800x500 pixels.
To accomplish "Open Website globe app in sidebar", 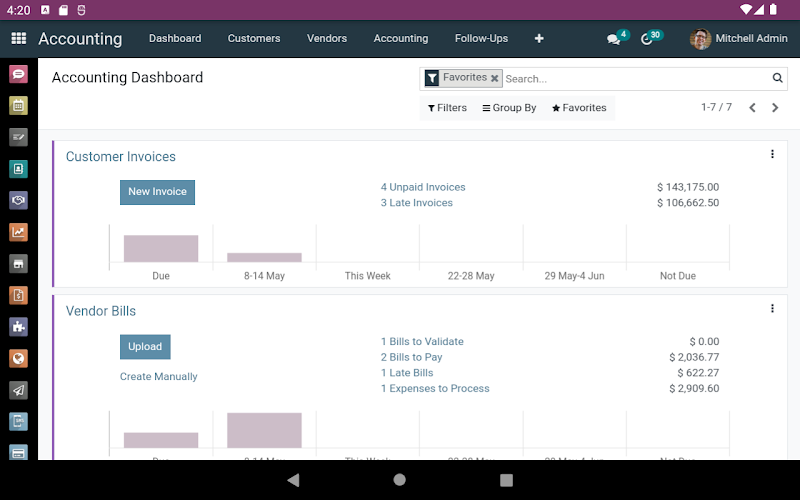I will pyautogui.click(x=18, y=359).
